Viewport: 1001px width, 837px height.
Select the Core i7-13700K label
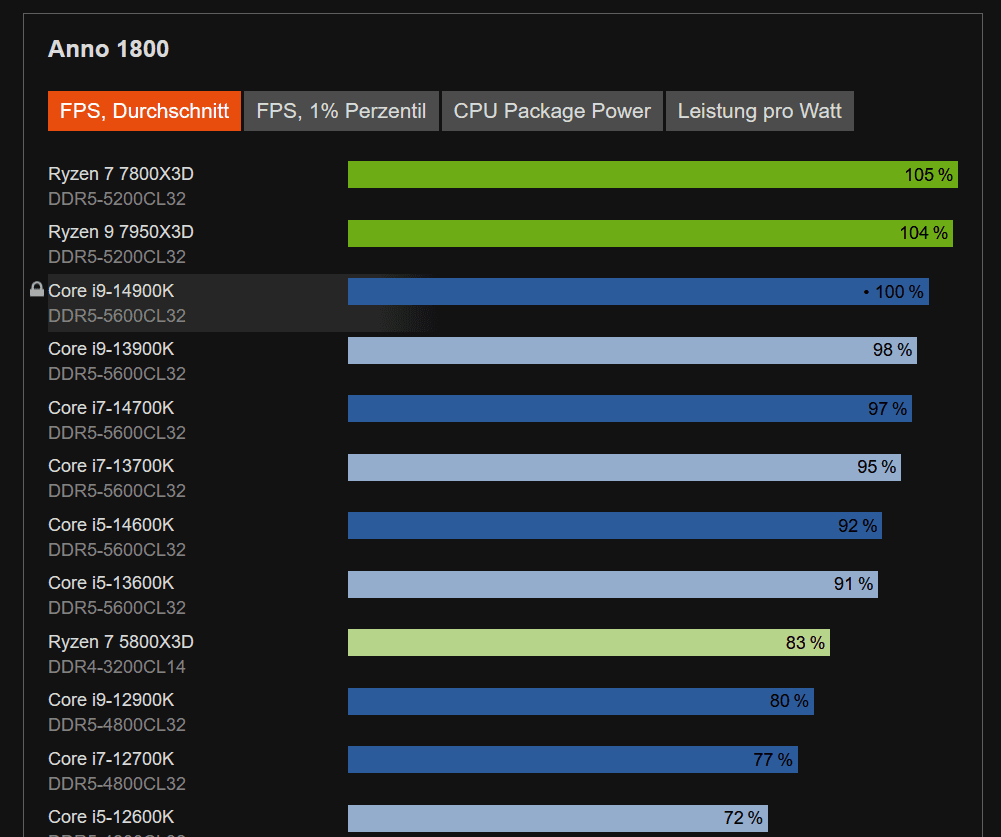point(111,465)
